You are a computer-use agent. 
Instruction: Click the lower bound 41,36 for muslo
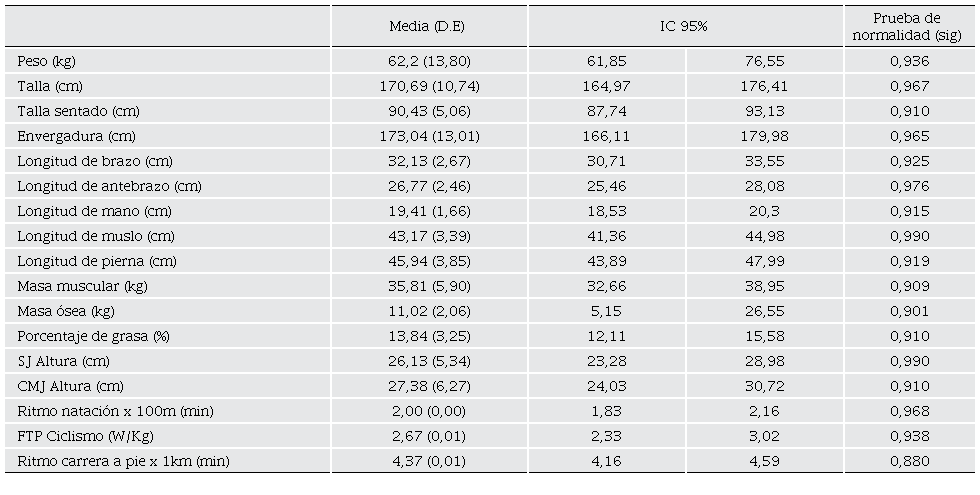pos(606,236)
